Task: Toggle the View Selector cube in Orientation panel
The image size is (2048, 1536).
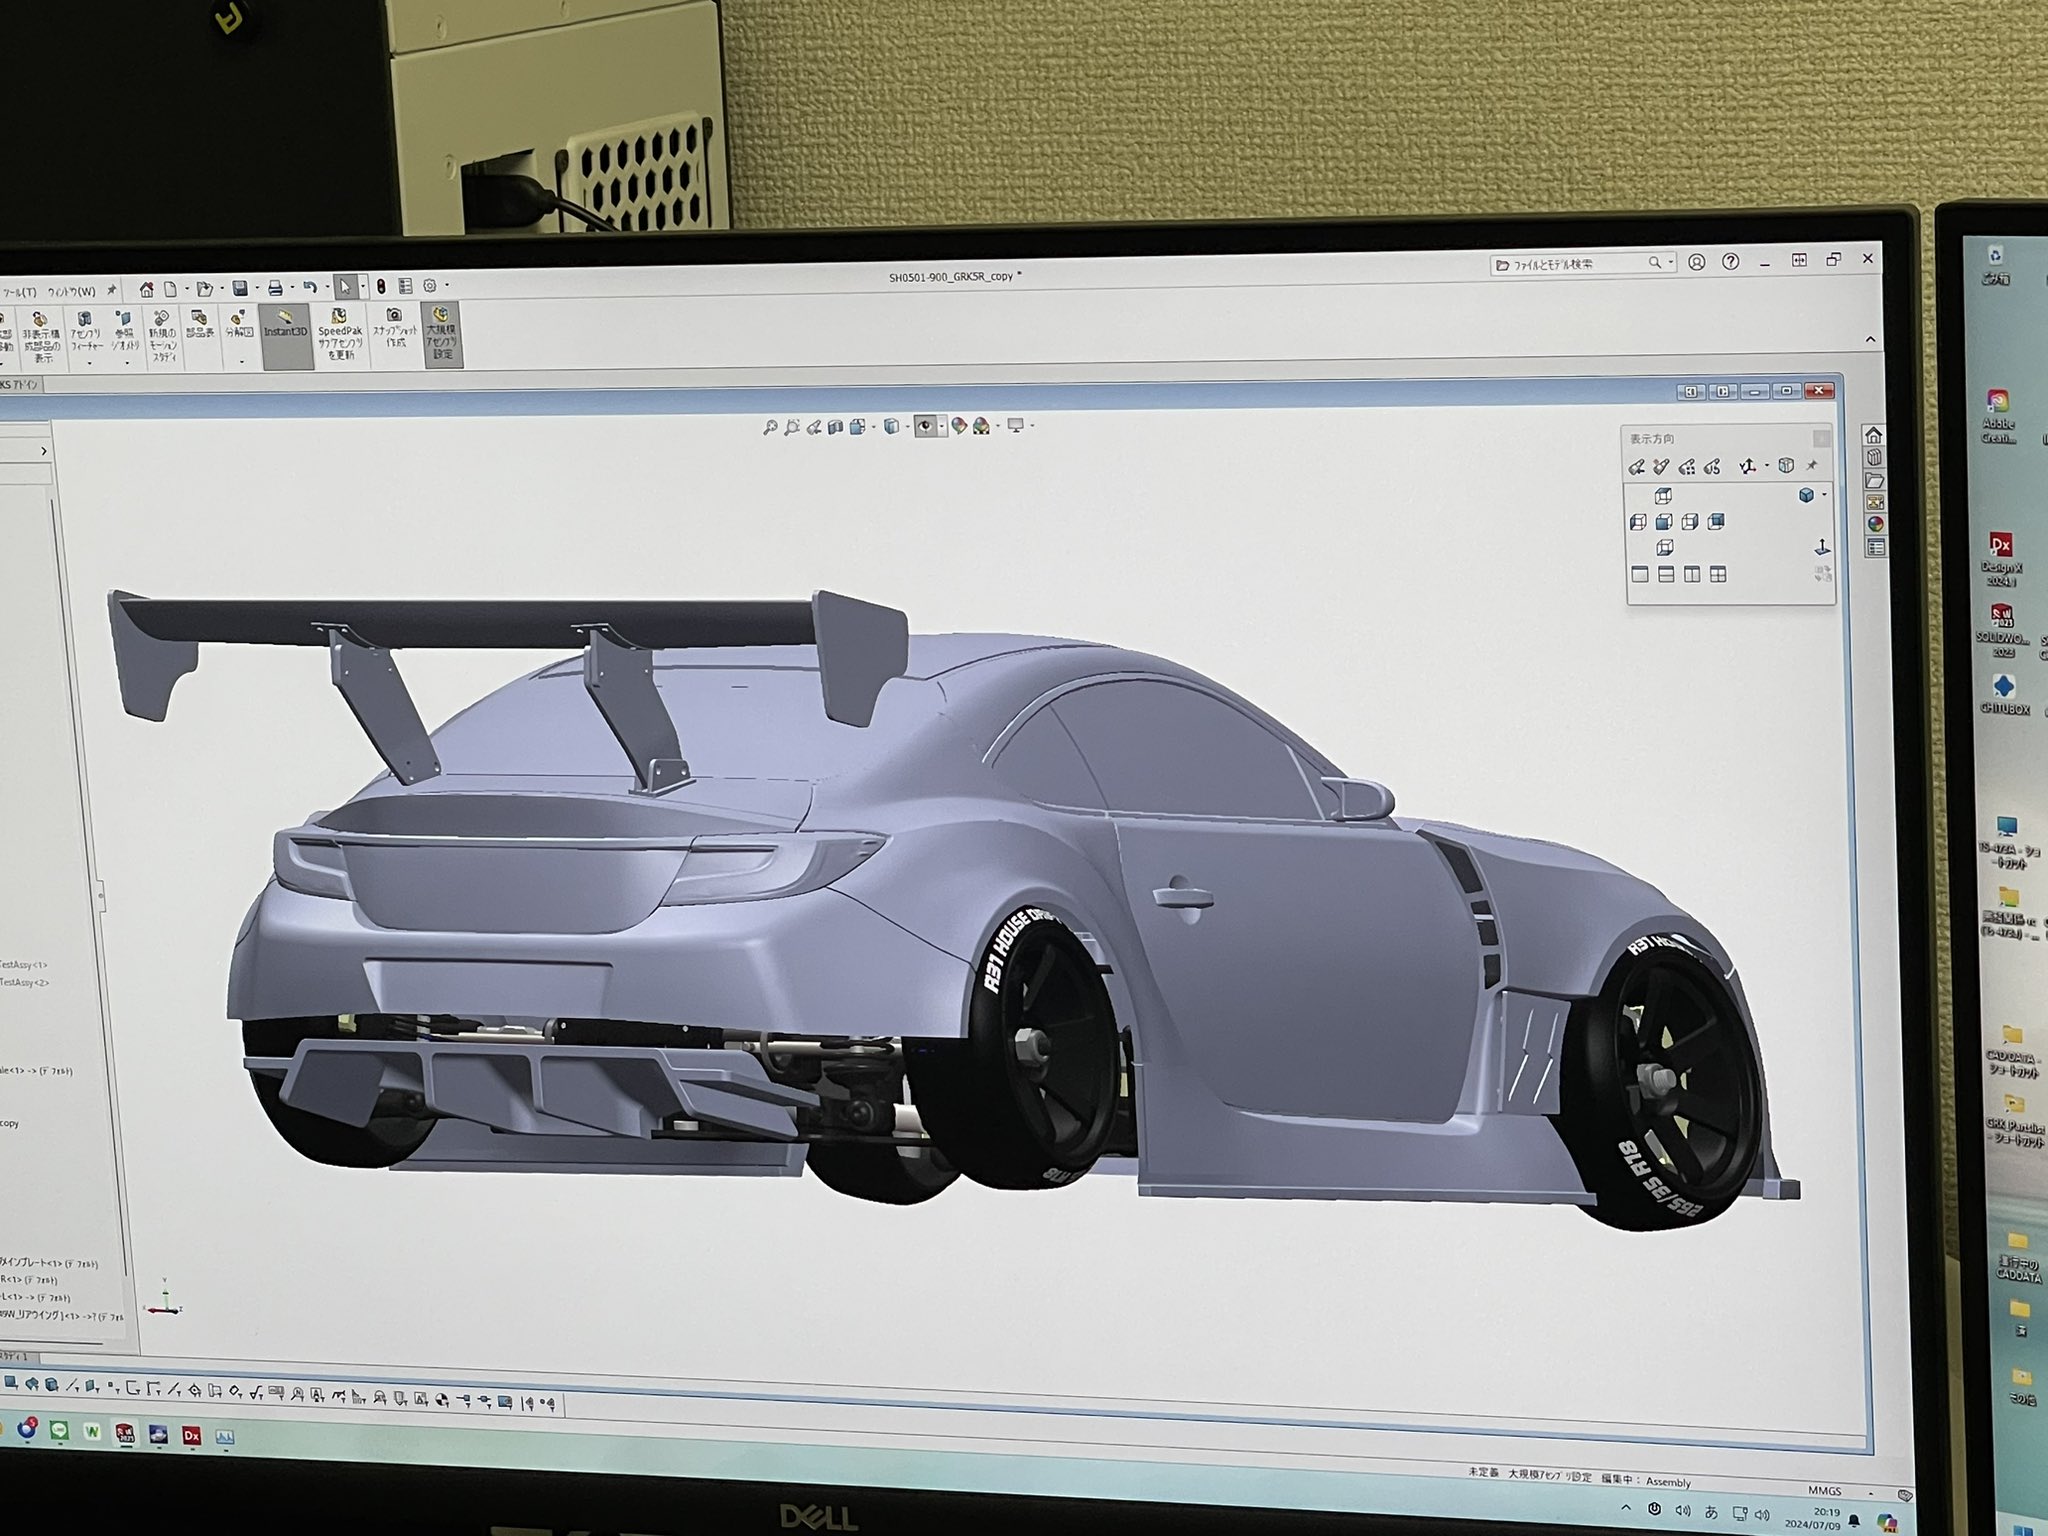Action: (x=1786, y=465)
